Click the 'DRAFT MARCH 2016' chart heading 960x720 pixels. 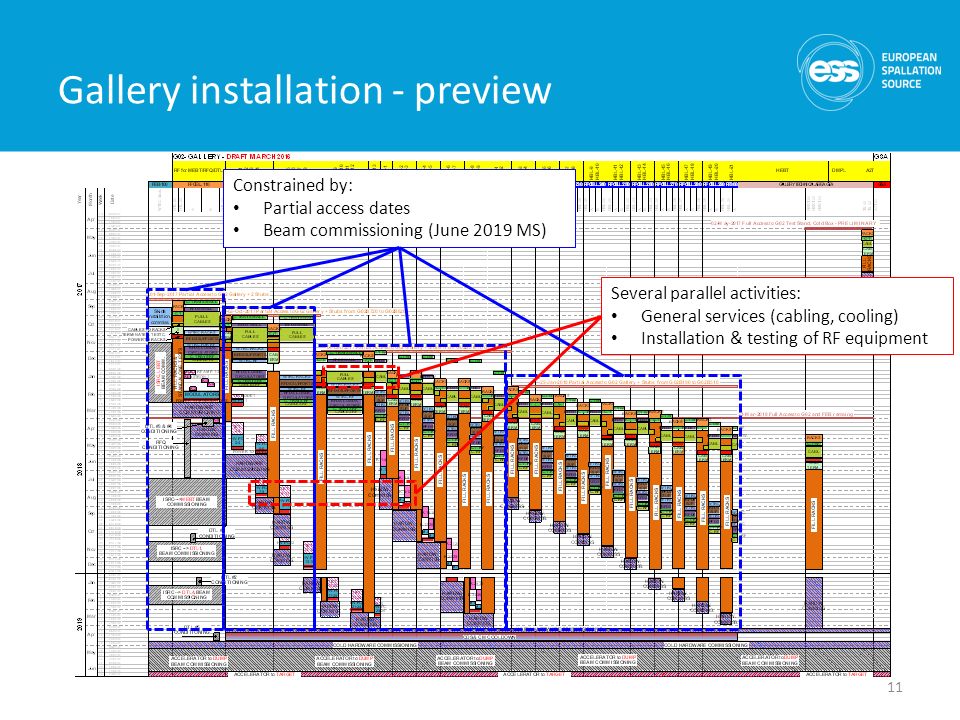[x=258, y=157]
